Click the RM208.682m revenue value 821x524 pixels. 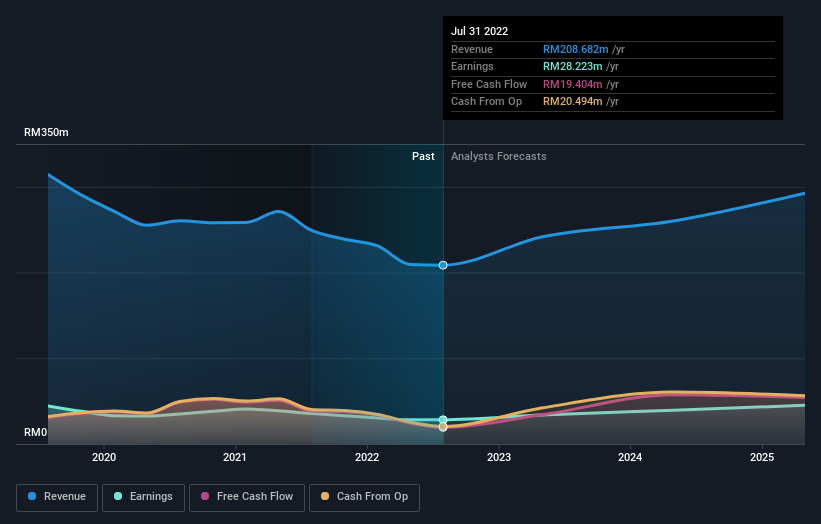coord(575,49)
